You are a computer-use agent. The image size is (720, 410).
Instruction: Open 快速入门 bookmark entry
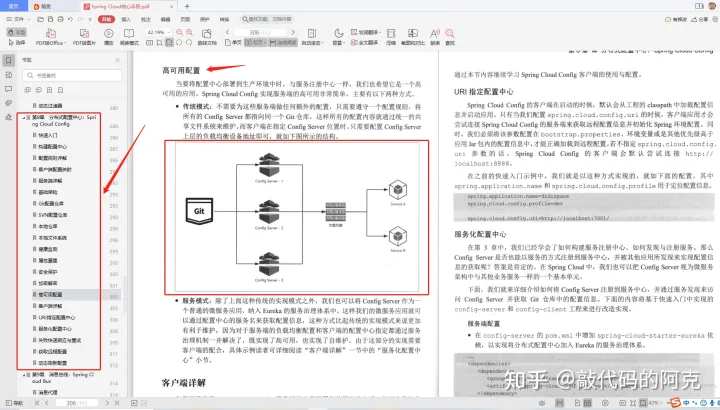coord(48,135)
